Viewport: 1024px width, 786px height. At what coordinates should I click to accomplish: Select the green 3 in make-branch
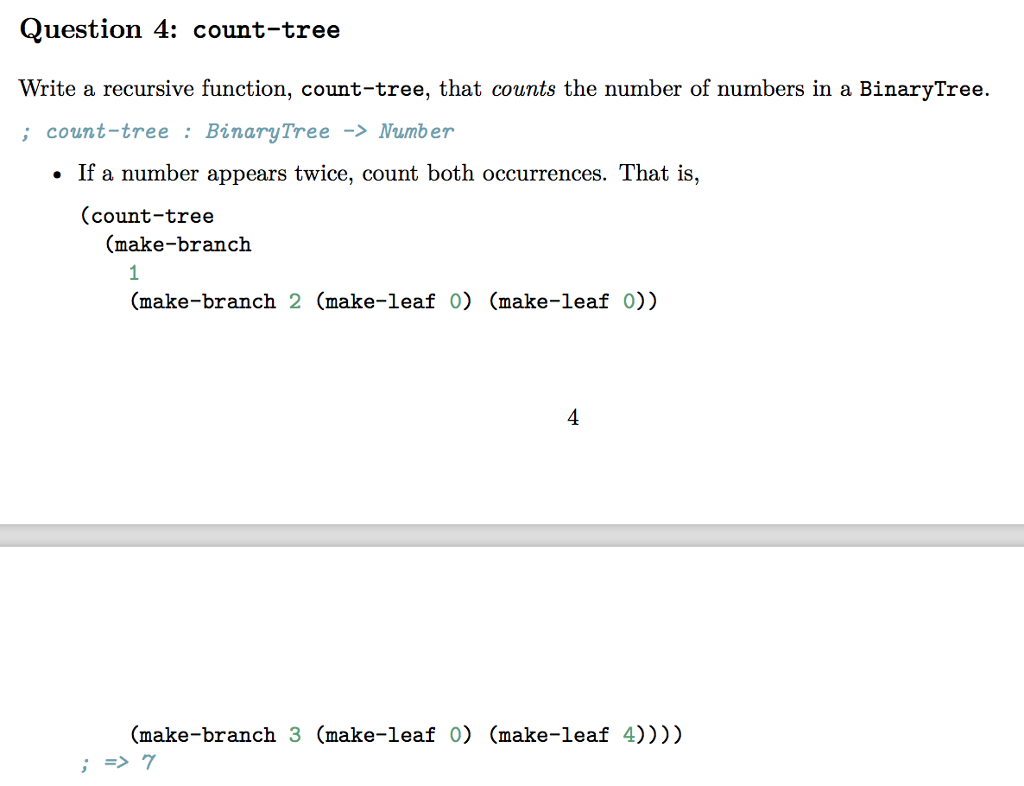coord(296,735)
